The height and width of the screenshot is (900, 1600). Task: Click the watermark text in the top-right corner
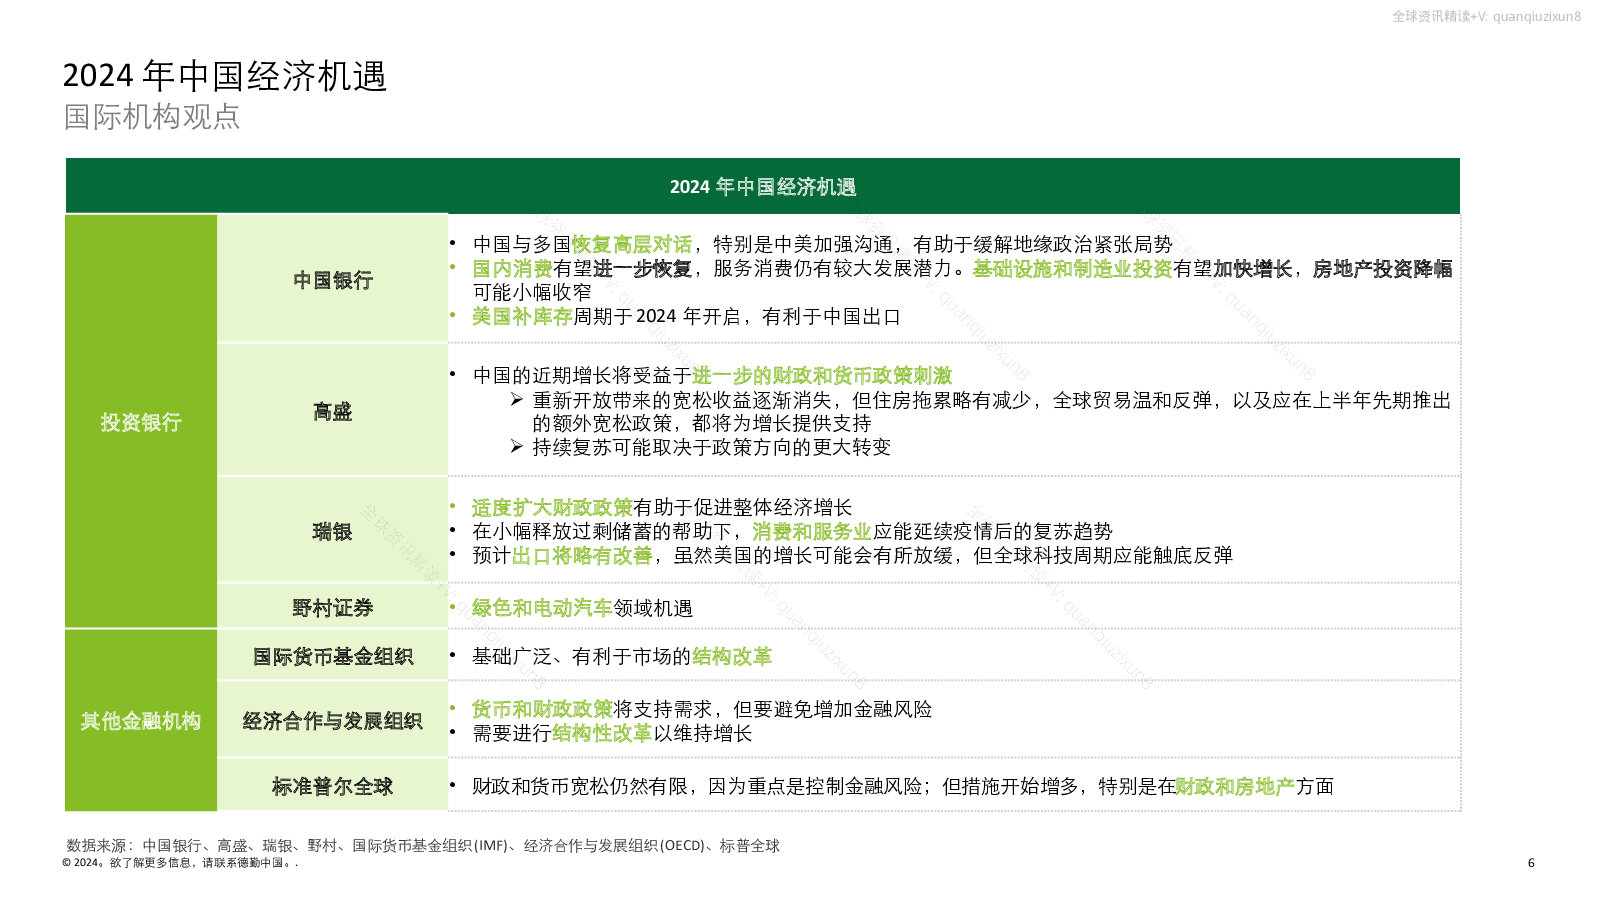click(x=1486, y=16)
